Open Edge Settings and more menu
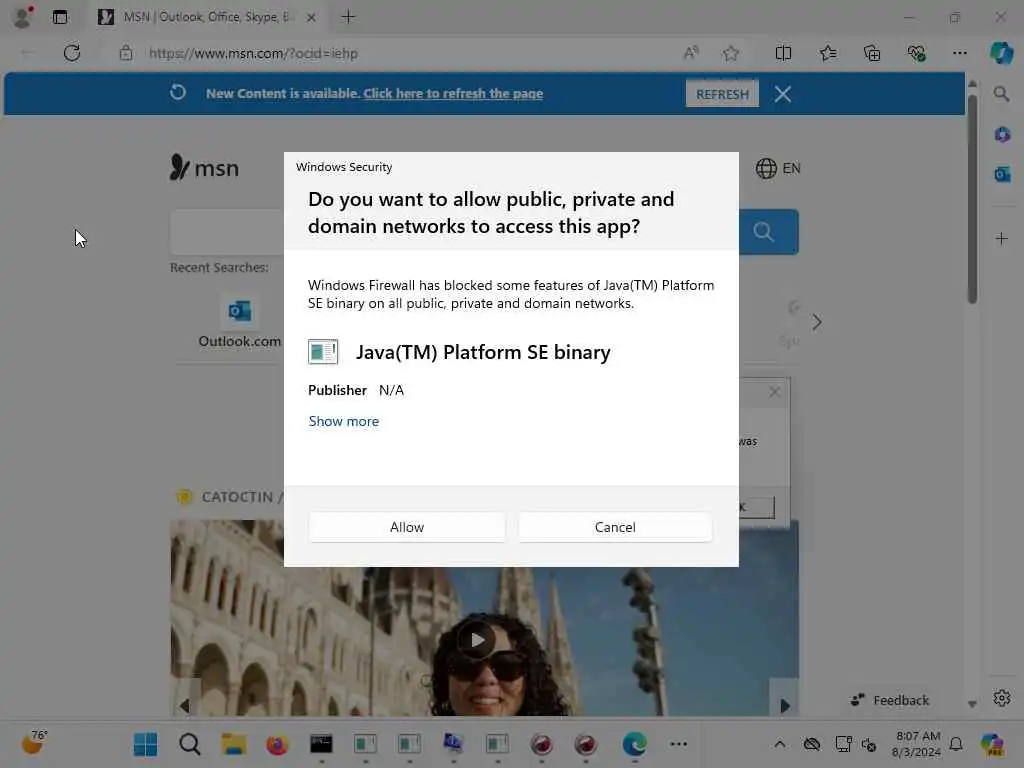This screenshot has height=768, width=1024. point(959,53)
